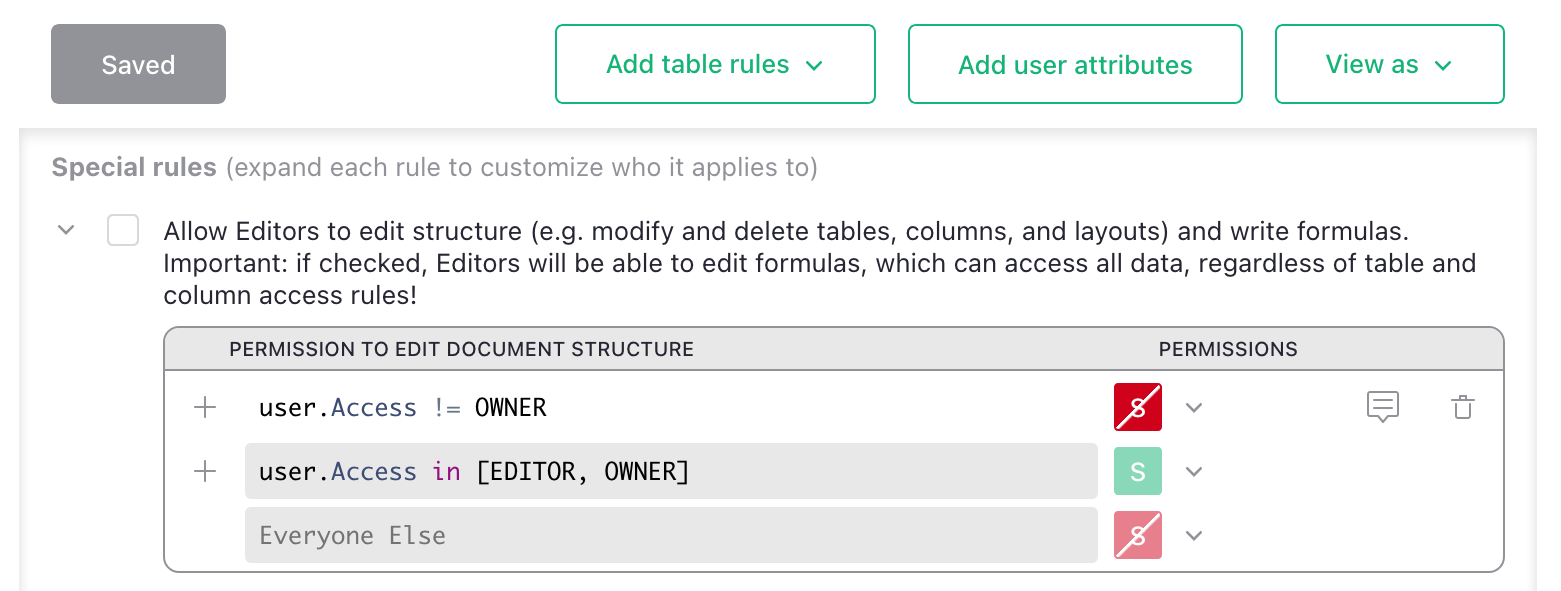Click the Everyone Else condition field
Image resolution: width=1561 pixels, height=591 pixels.
pos(670,535)
